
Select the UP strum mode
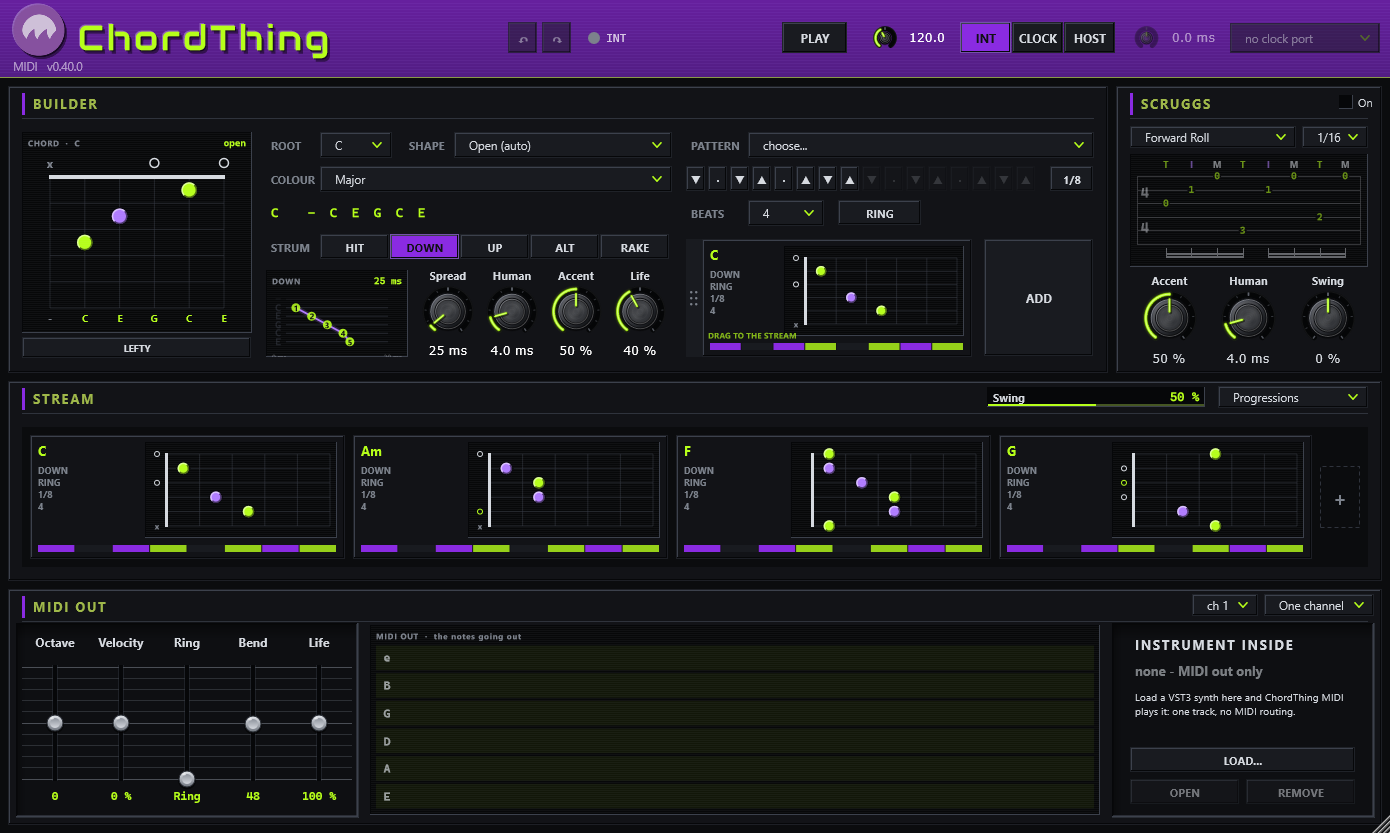click(495, 247)
